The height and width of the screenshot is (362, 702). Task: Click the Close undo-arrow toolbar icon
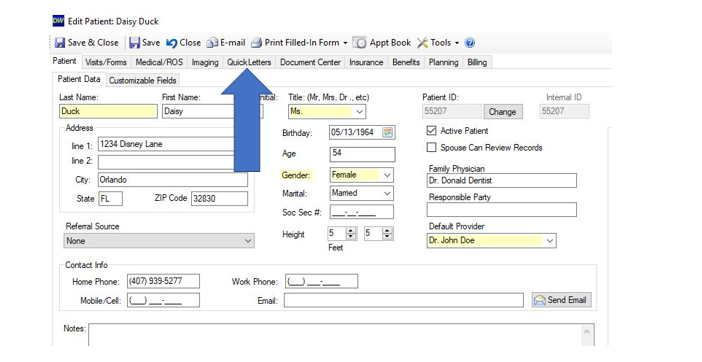click(171, 43)
